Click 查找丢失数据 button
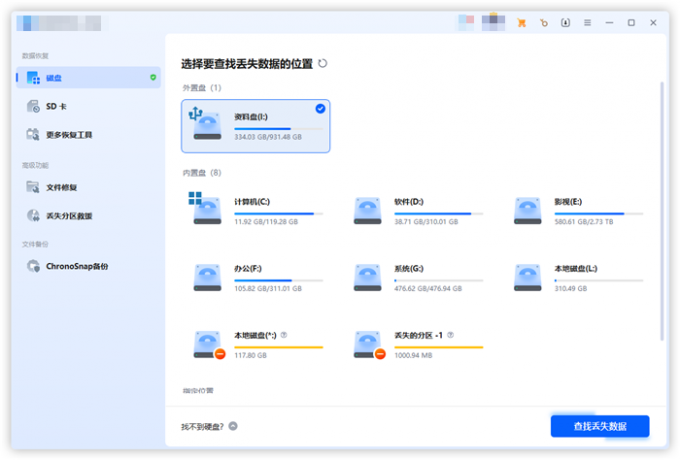Image resolution: width=680 pixels, height=460 pixels. pyautogui.click(x=600, y=426)
